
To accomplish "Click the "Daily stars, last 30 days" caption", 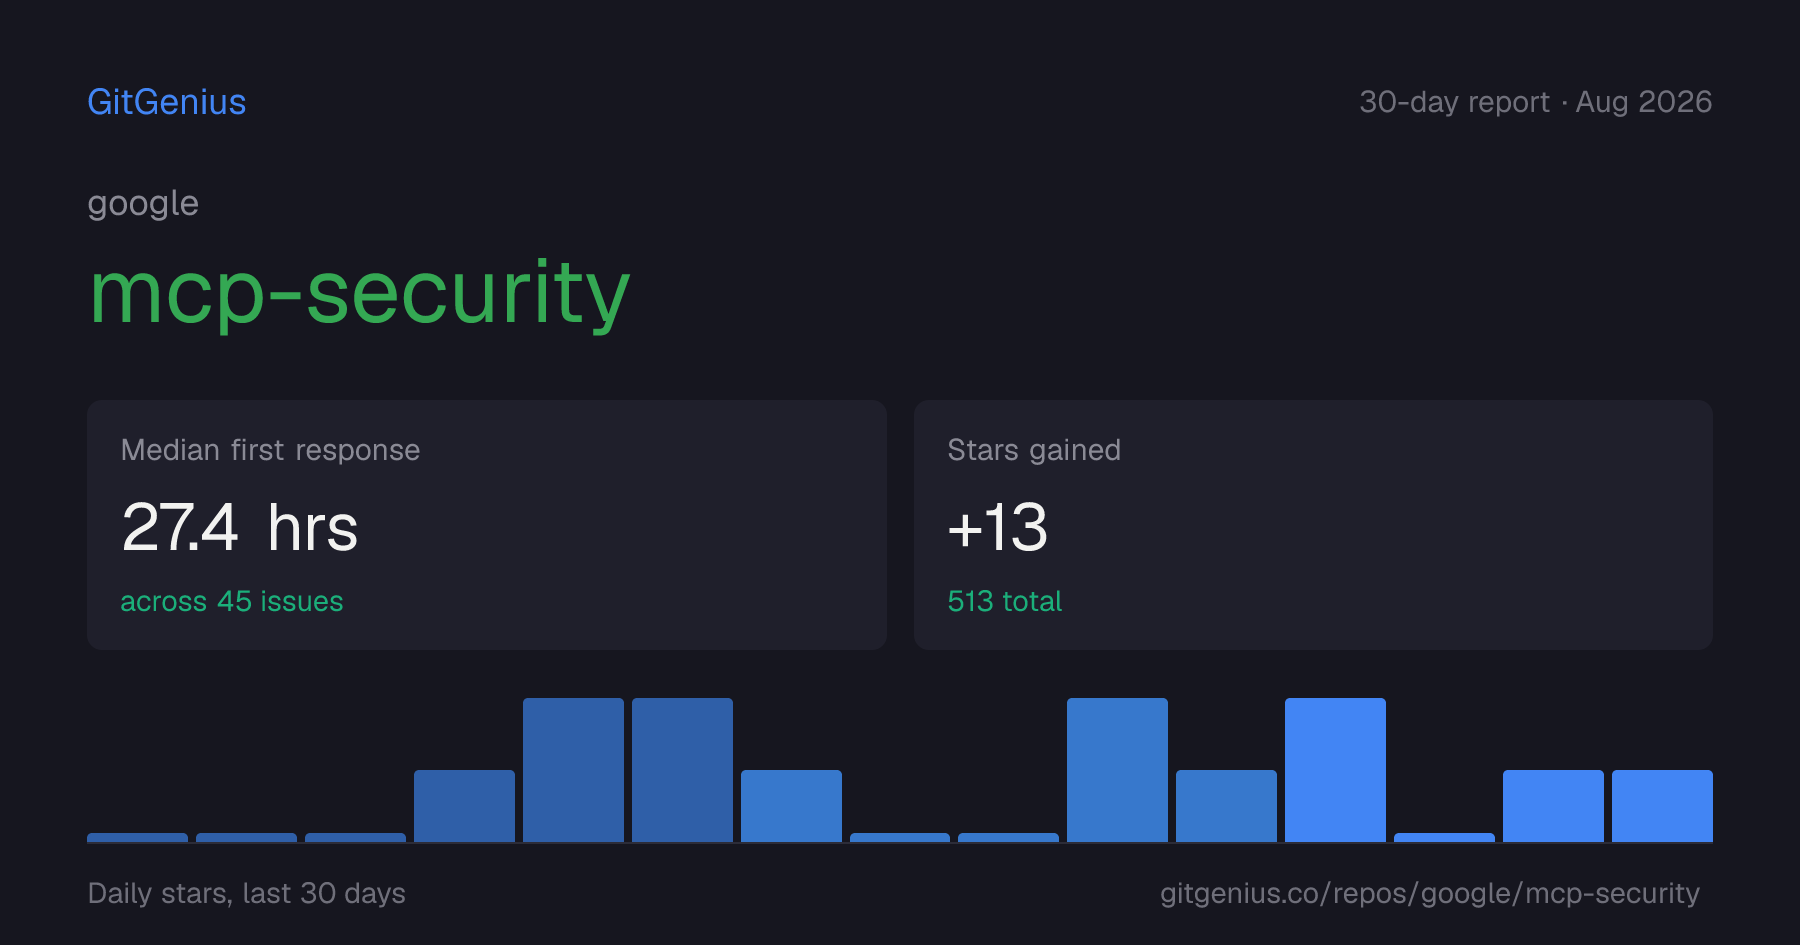I will [x=247, y=893].
